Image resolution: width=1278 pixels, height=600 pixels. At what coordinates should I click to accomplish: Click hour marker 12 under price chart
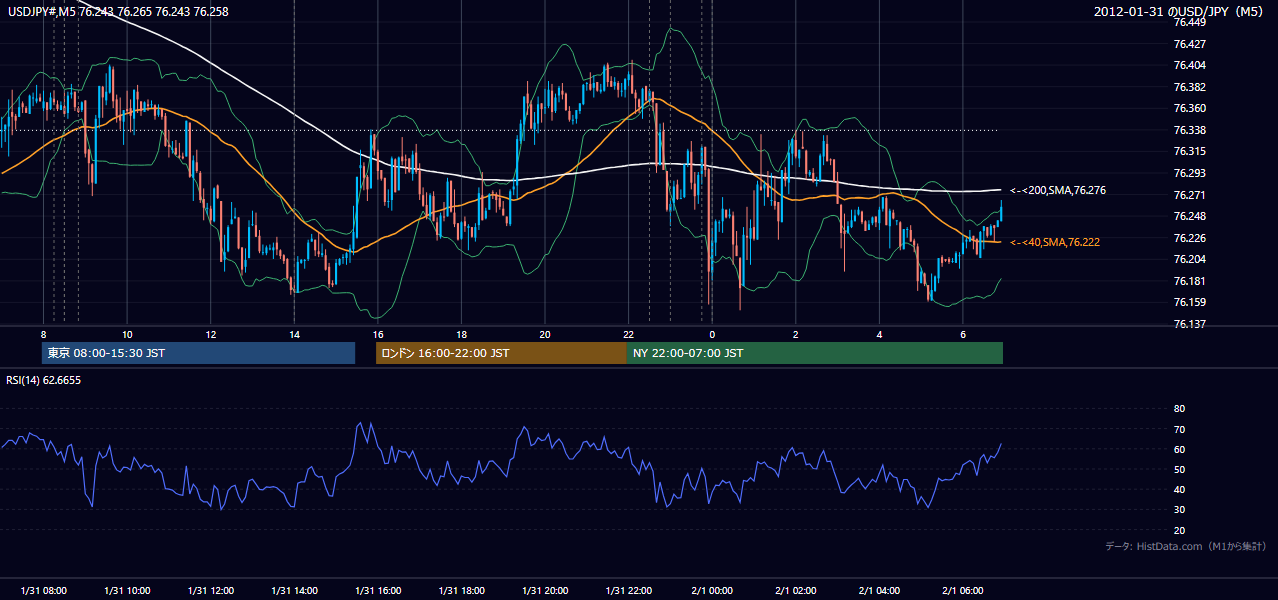pos(211,334)
